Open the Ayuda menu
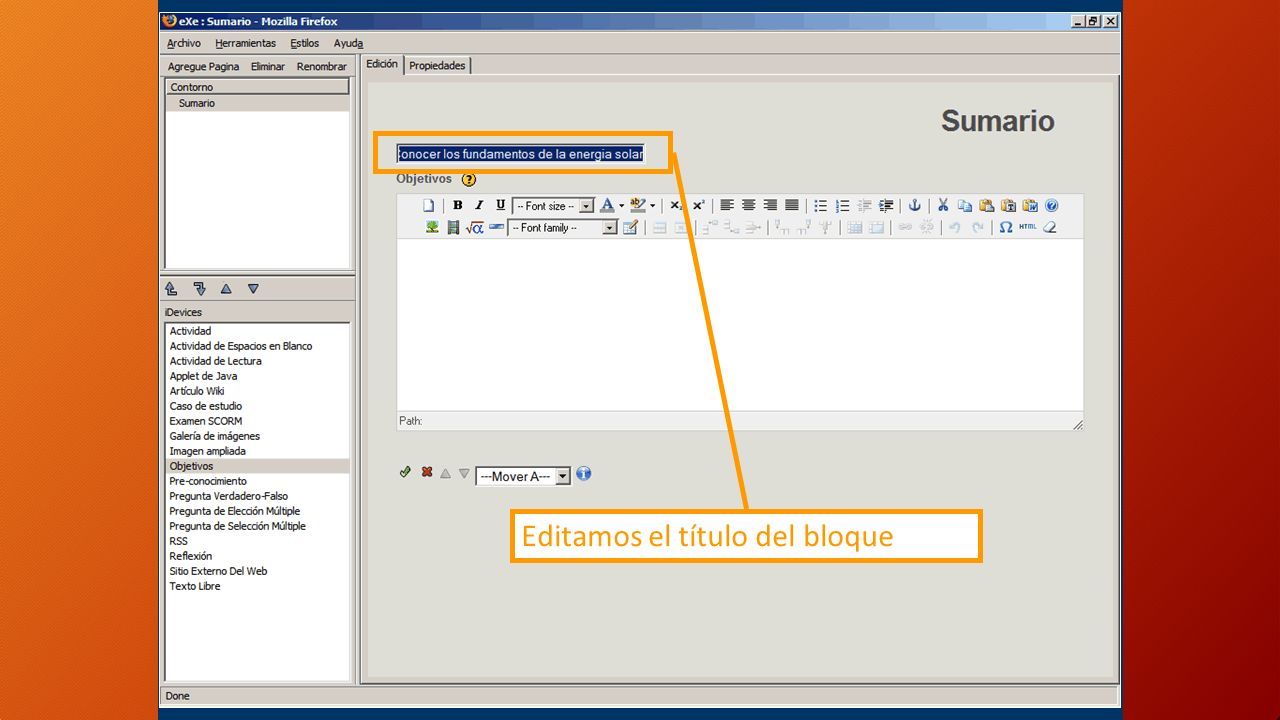The width and height of the screenshot is (1280, 720). (349, 43)
